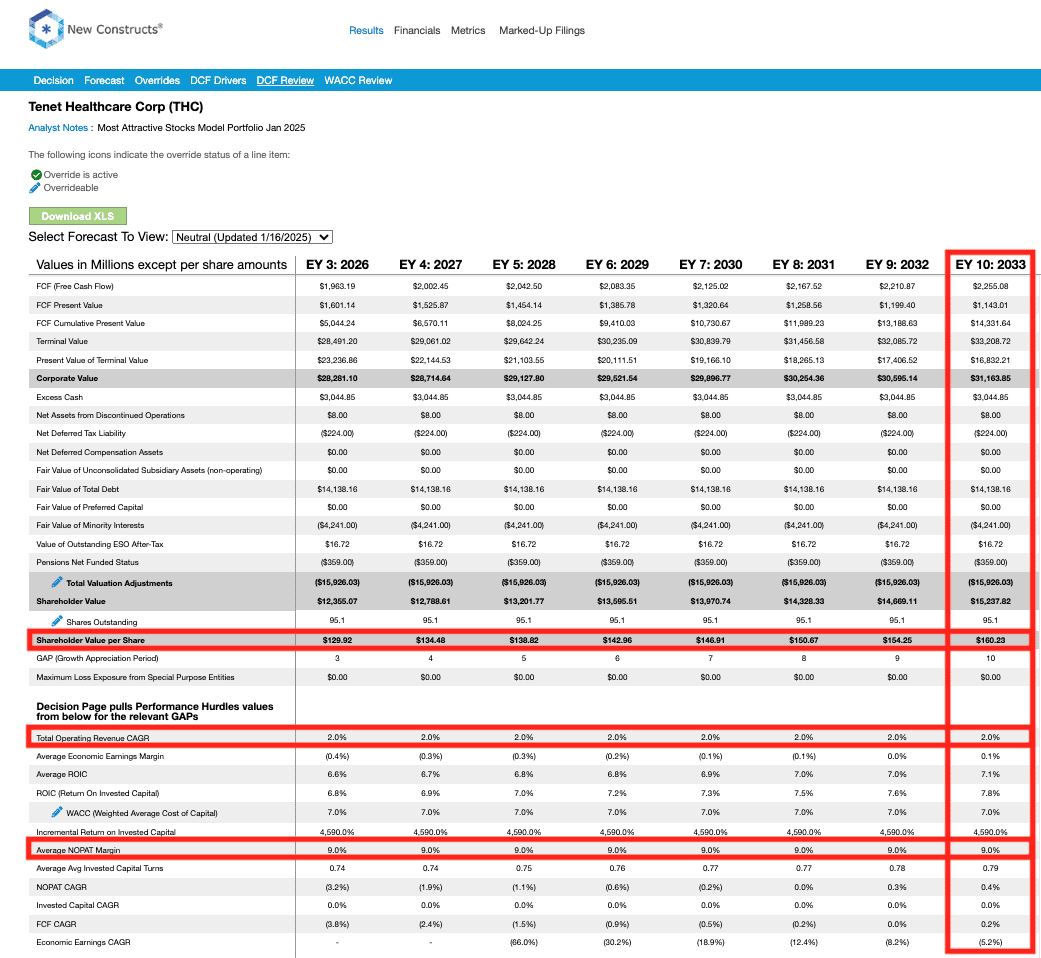Click the Download XLS button
Image resolution: width=1041 pixels, height=958 pixels.
[78, 216]
